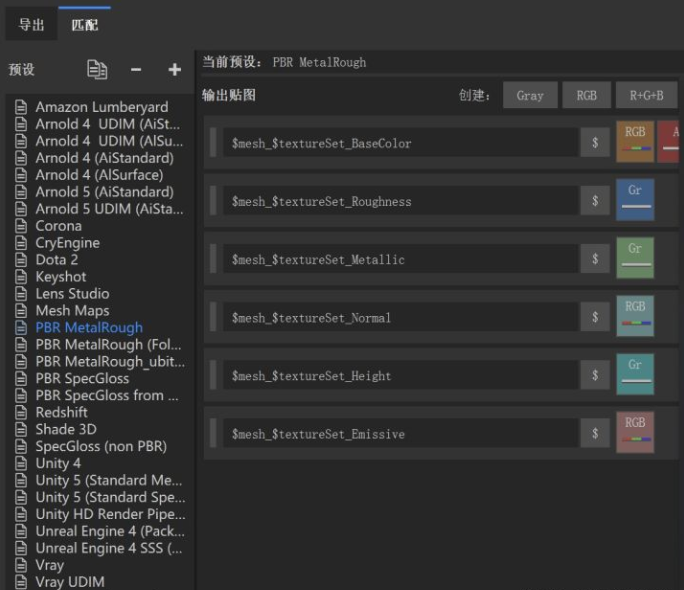This screenshot has height=590, width=684.
Task: Create an R+G+B output map
Action: coord(646,95)
